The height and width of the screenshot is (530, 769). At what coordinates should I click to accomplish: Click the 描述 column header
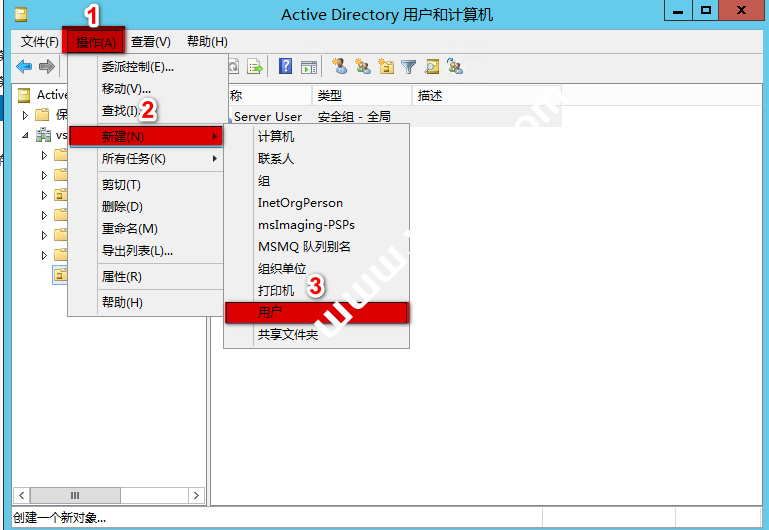pyautogui.click(x=487, y=95)
